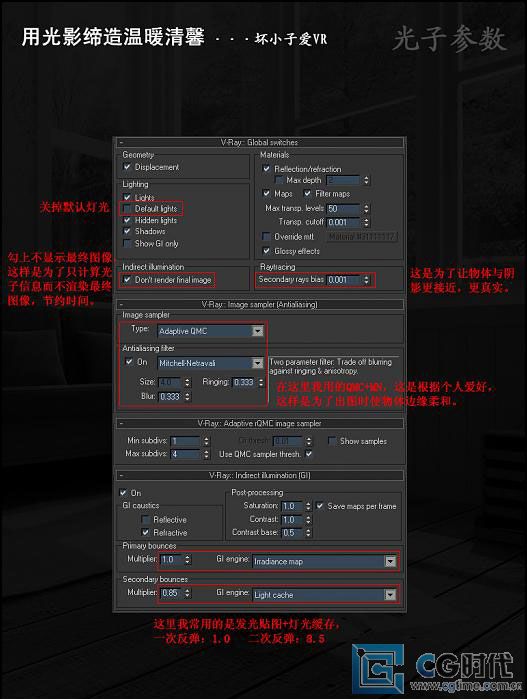527x699 pixels.
Task: Toggle the Lights checkbox
Action: point(127,197)
